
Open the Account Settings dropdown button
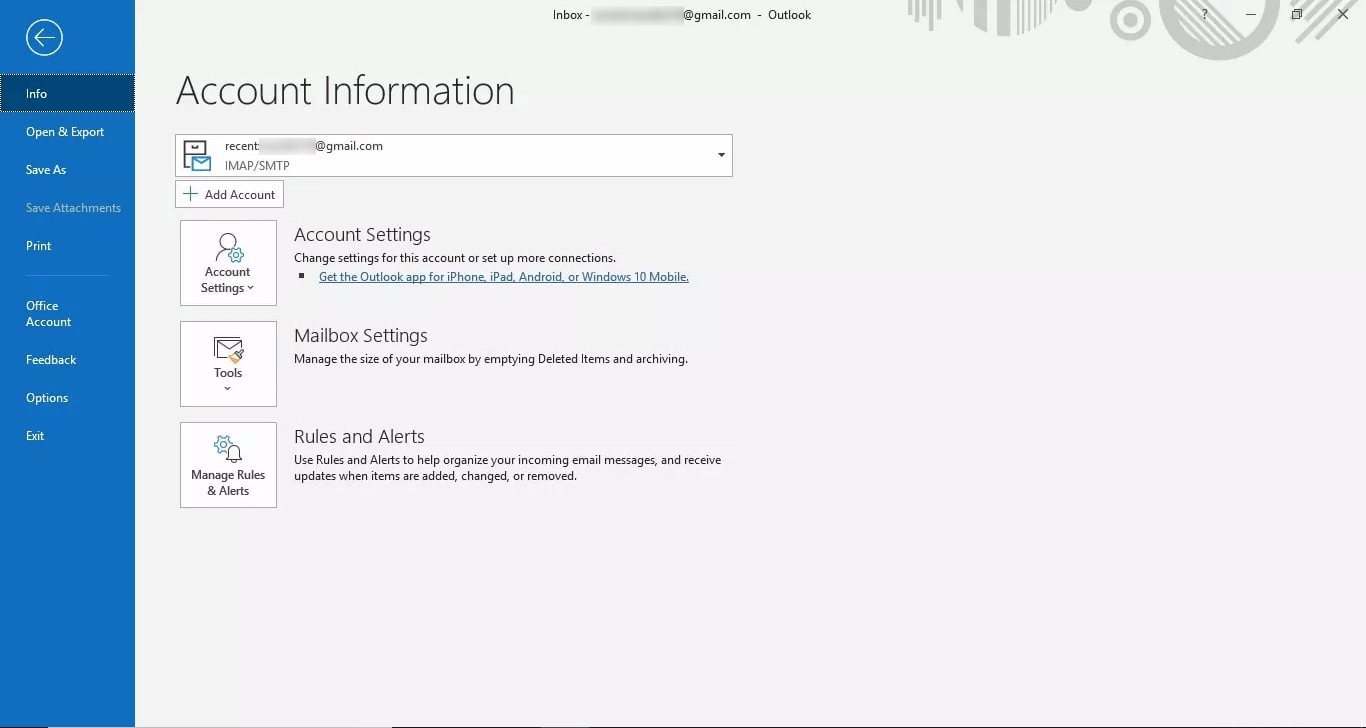(228, 263)
